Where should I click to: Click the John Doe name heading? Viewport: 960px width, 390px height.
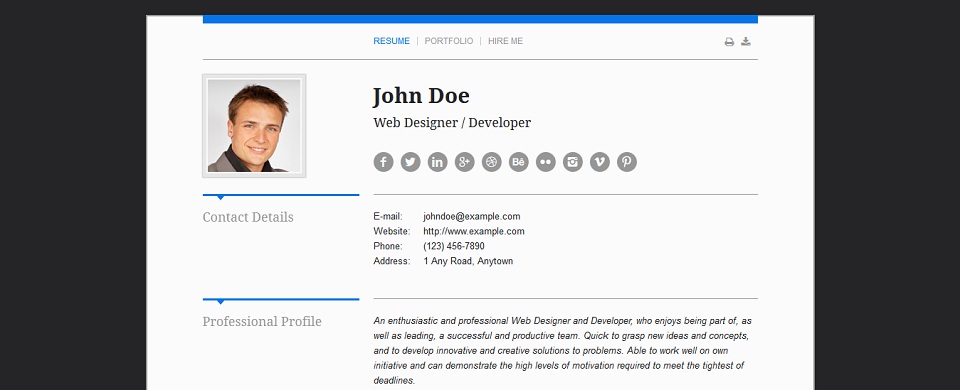tap(421, 96)
